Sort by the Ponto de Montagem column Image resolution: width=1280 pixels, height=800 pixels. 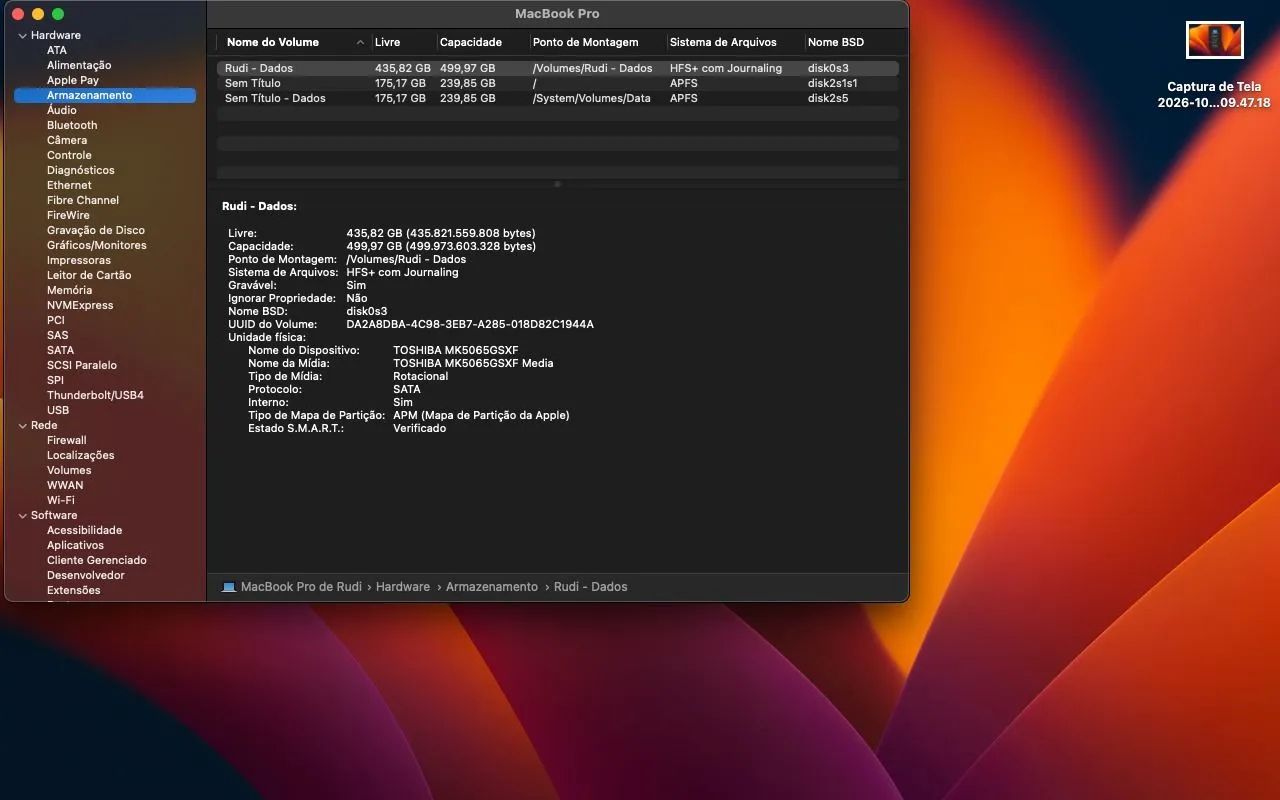point(598,42)
